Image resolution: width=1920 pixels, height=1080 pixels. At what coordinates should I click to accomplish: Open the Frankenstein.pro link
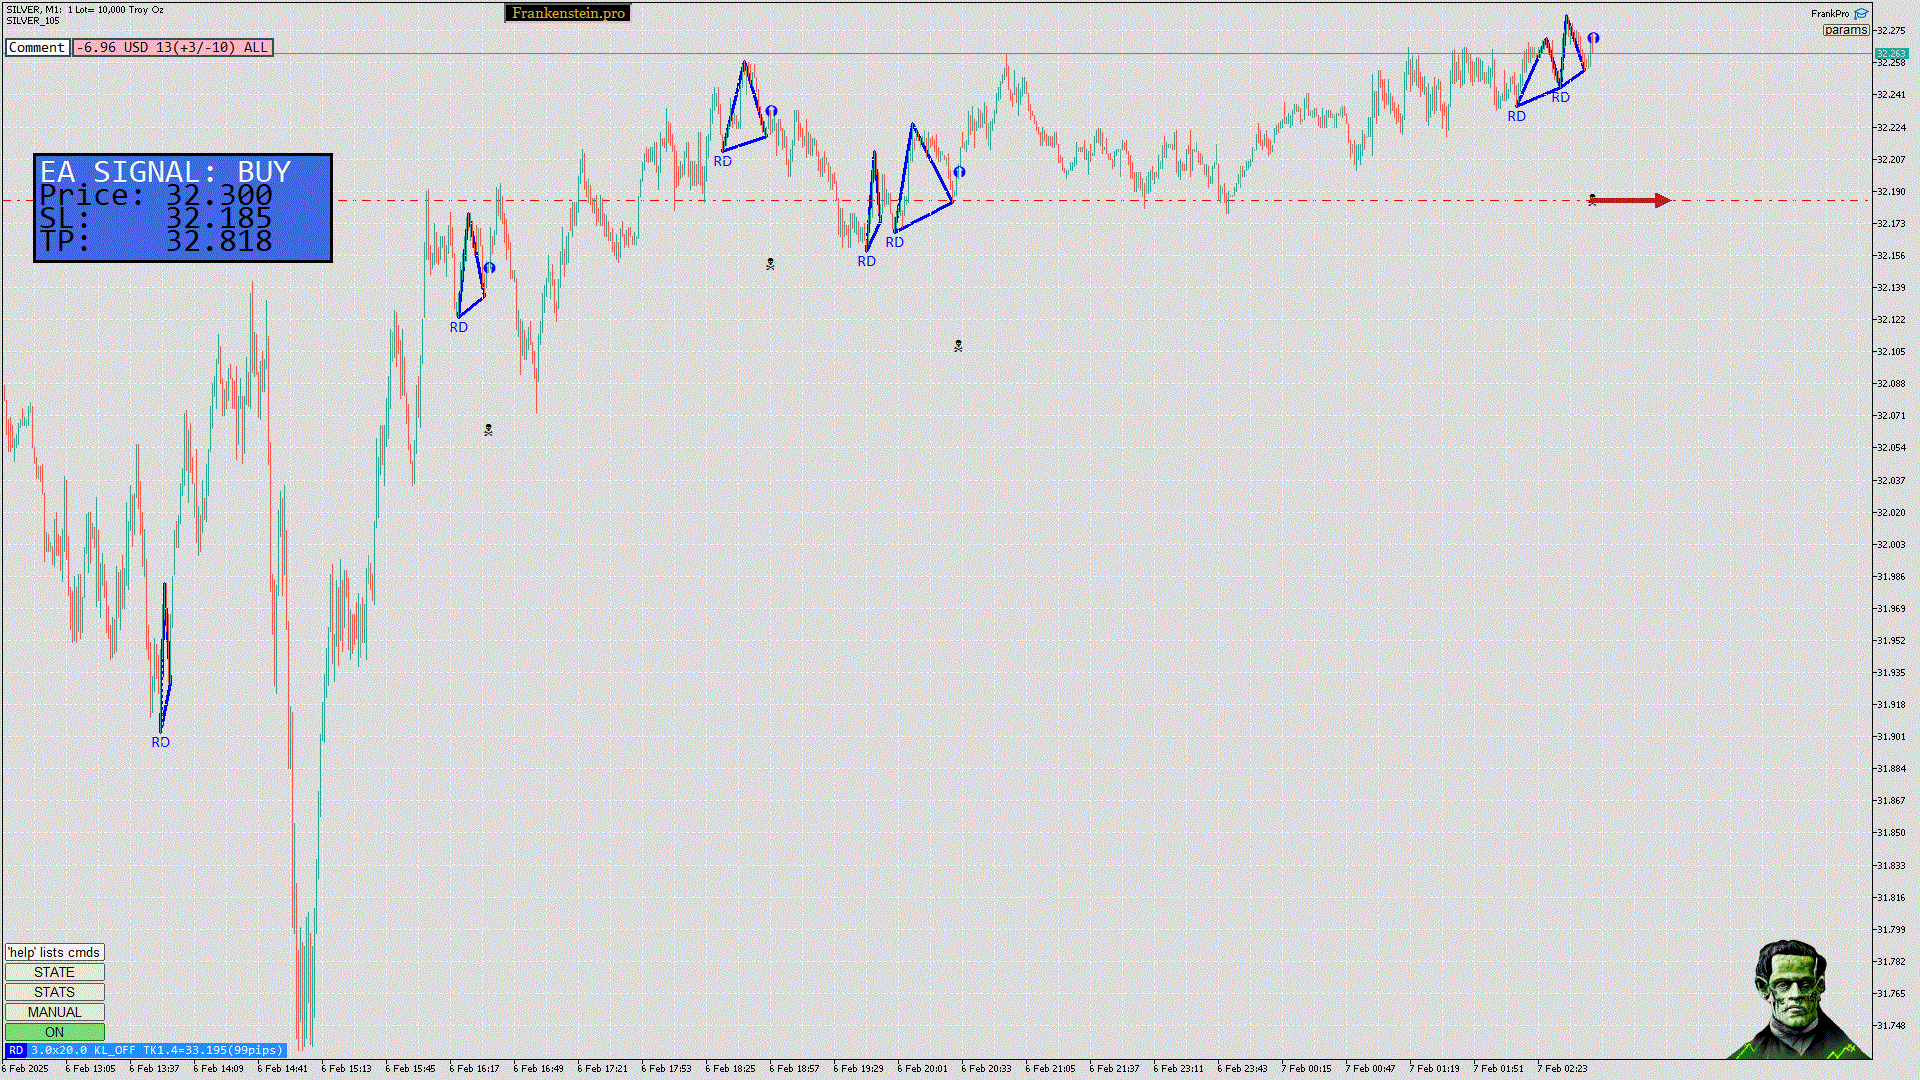click(x=568, y=13)
